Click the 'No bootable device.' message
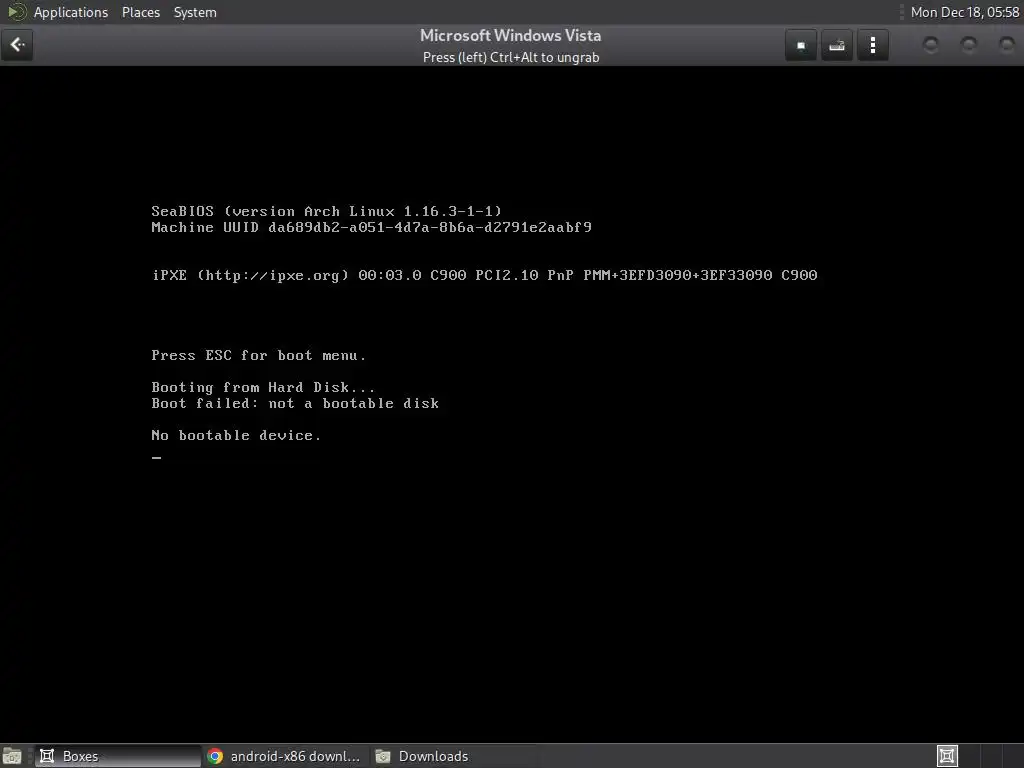 click(236, 436)
